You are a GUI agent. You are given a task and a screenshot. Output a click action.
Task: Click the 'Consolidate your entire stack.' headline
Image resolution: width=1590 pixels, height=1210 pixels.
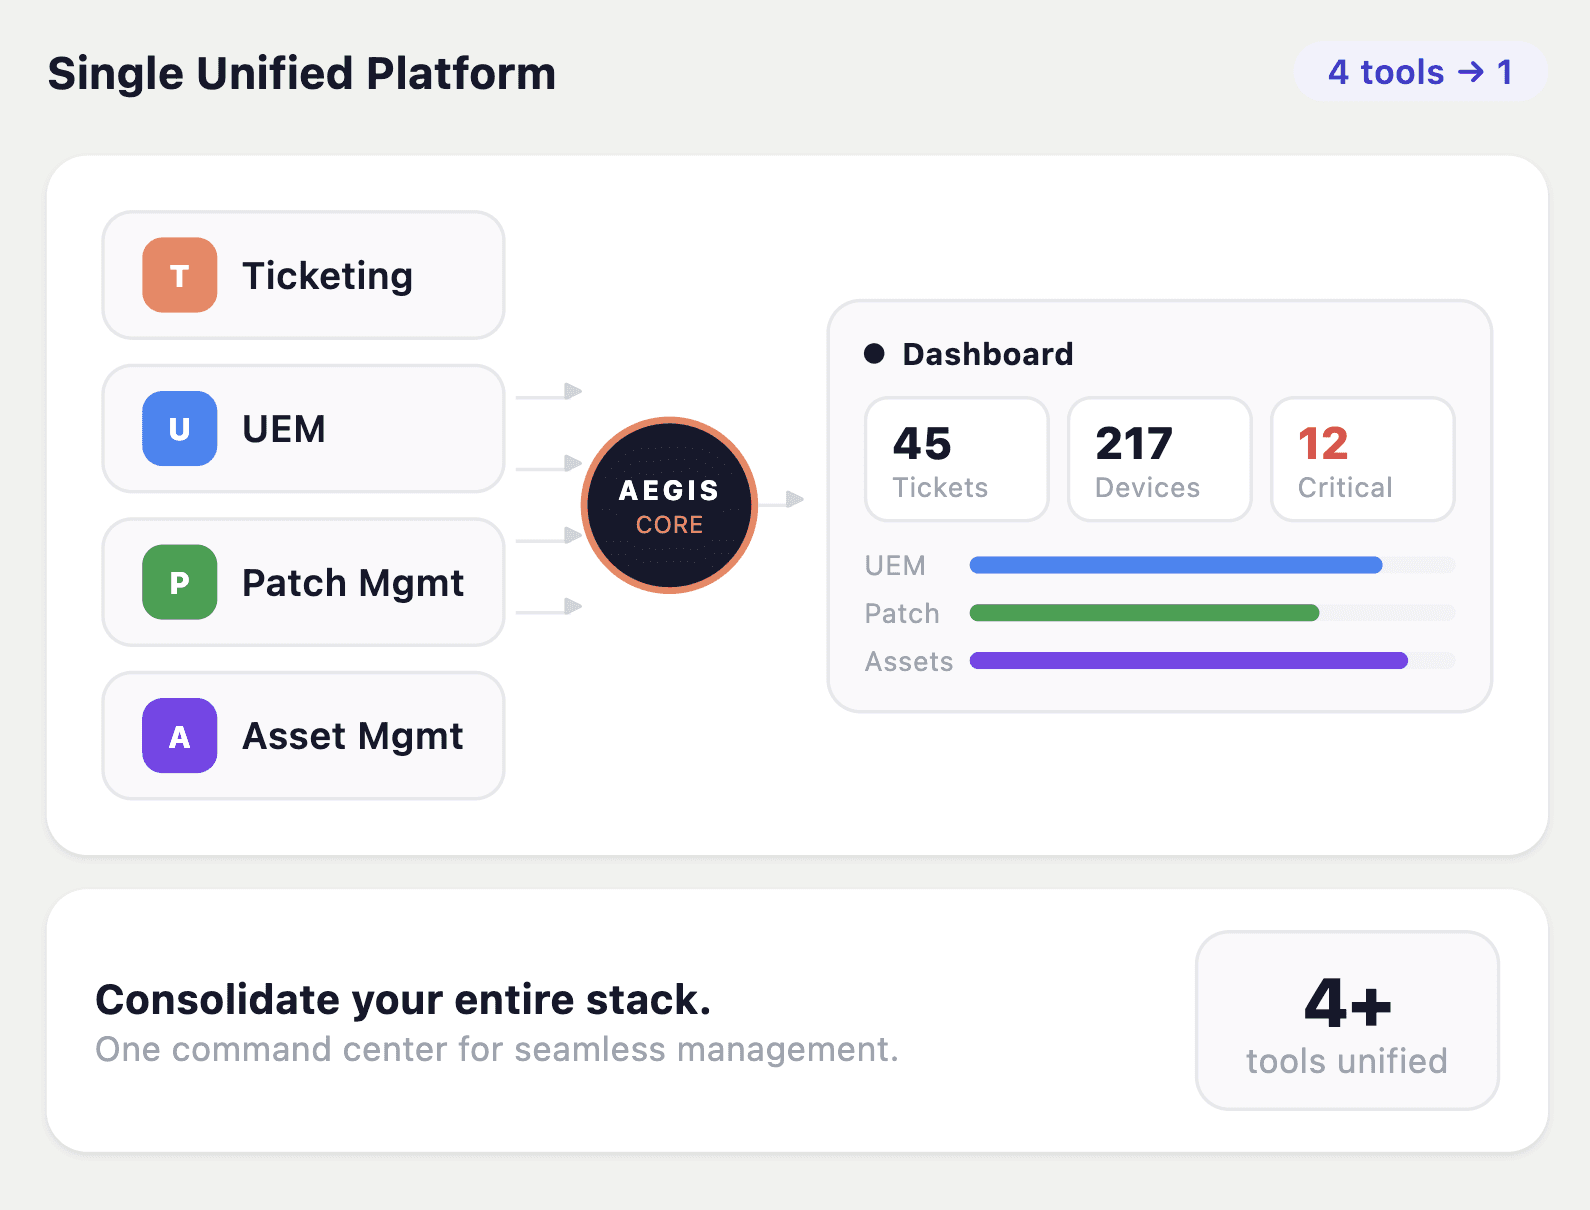403,1000
